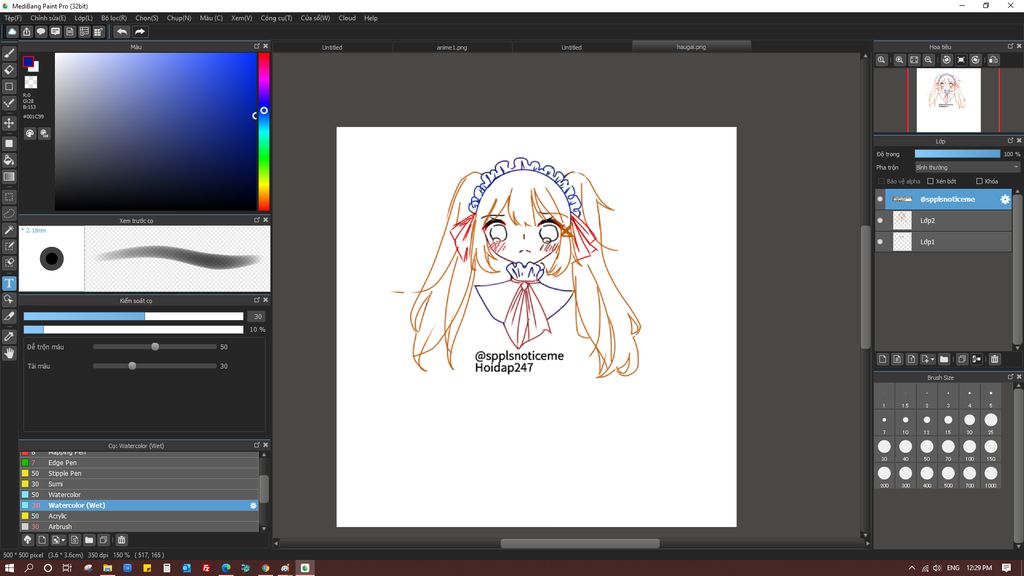Screen dimensions: 1024x576
Task: Click the foreground blue color swatch
Action: coord(28,62)
